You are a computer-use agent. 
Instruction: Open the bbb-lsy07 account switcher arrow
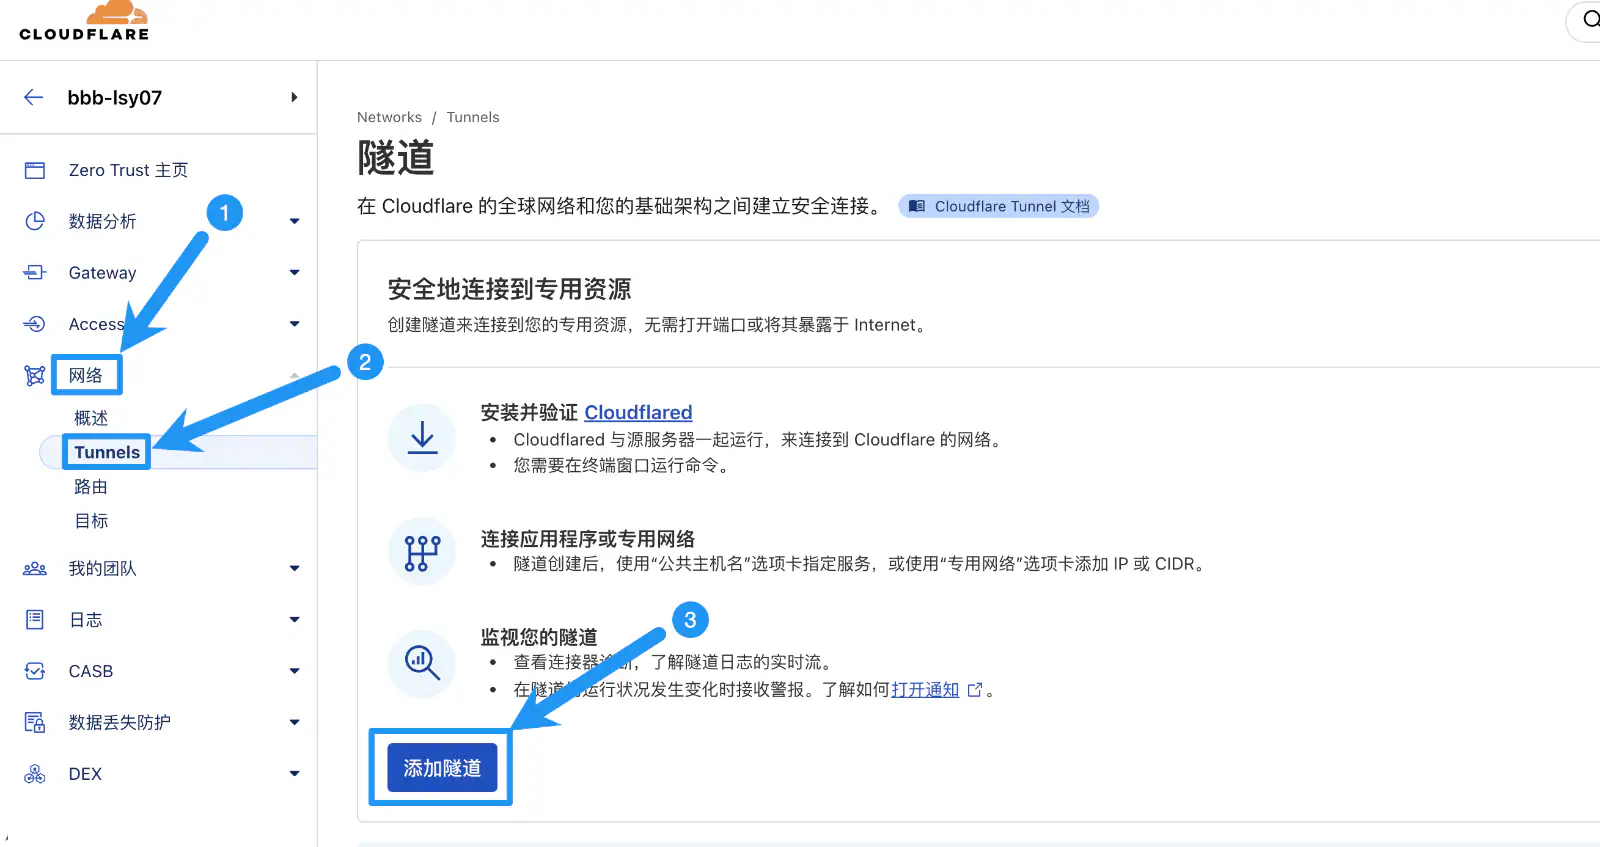tap(294, 97)
